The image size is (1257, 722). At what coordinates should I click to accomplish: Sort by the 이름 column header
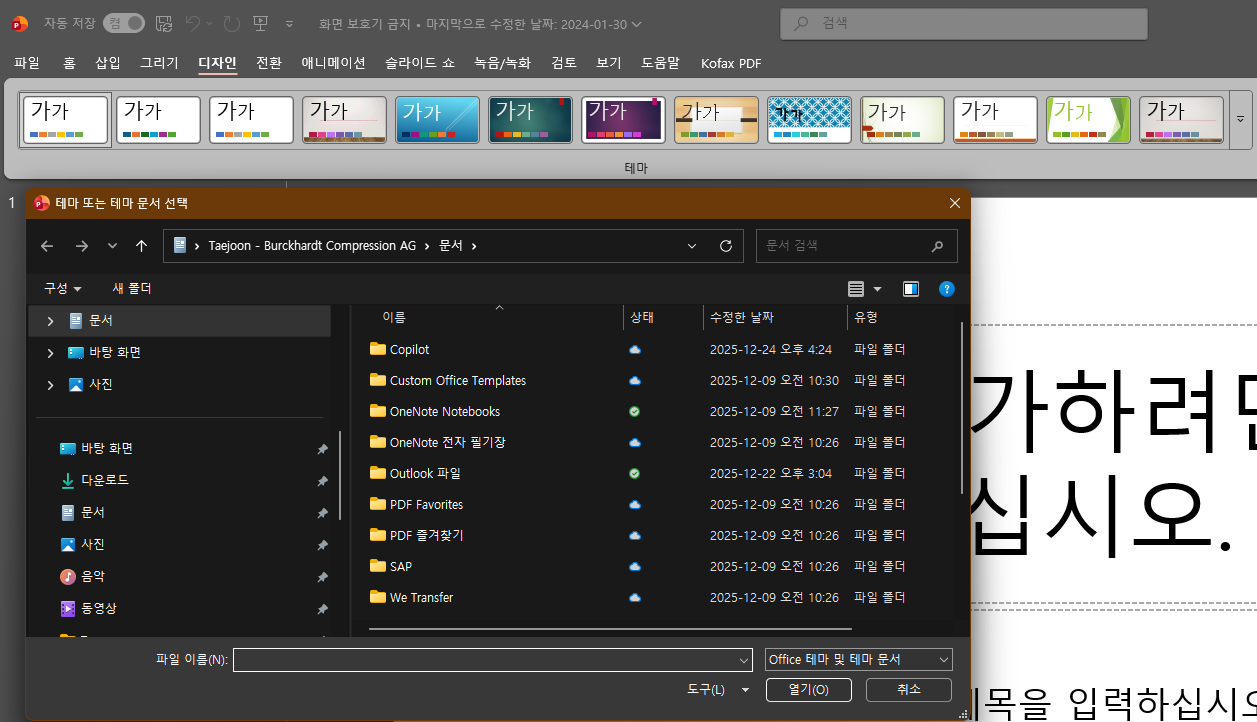point(394,317)
